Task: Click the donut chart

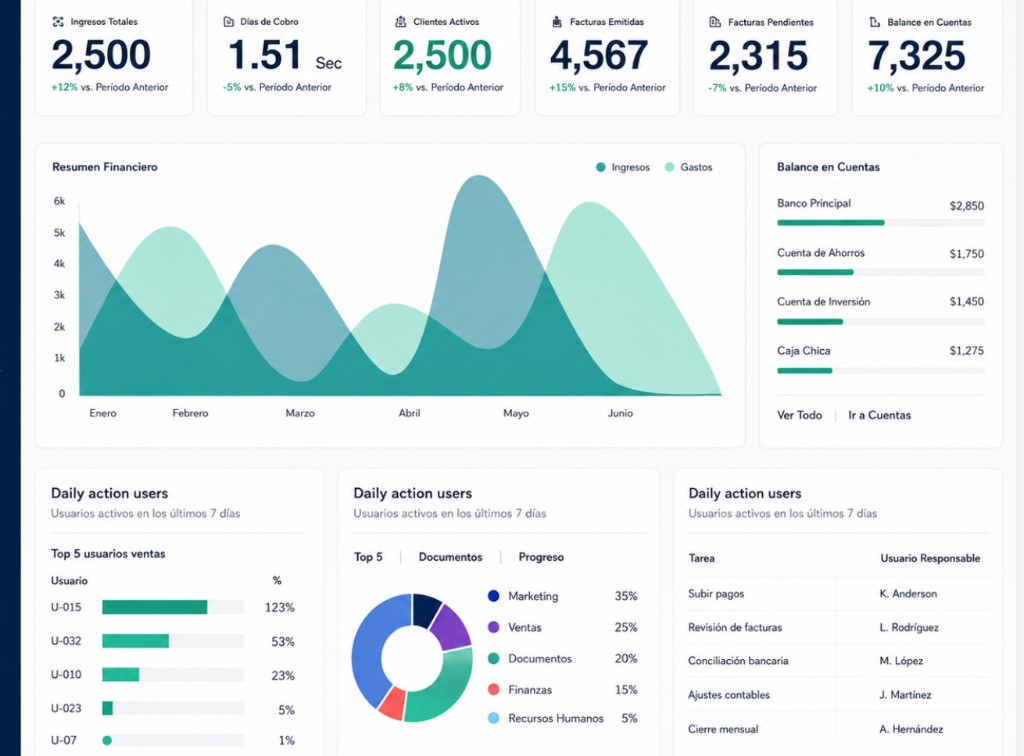Action: [x=412, y=657]
